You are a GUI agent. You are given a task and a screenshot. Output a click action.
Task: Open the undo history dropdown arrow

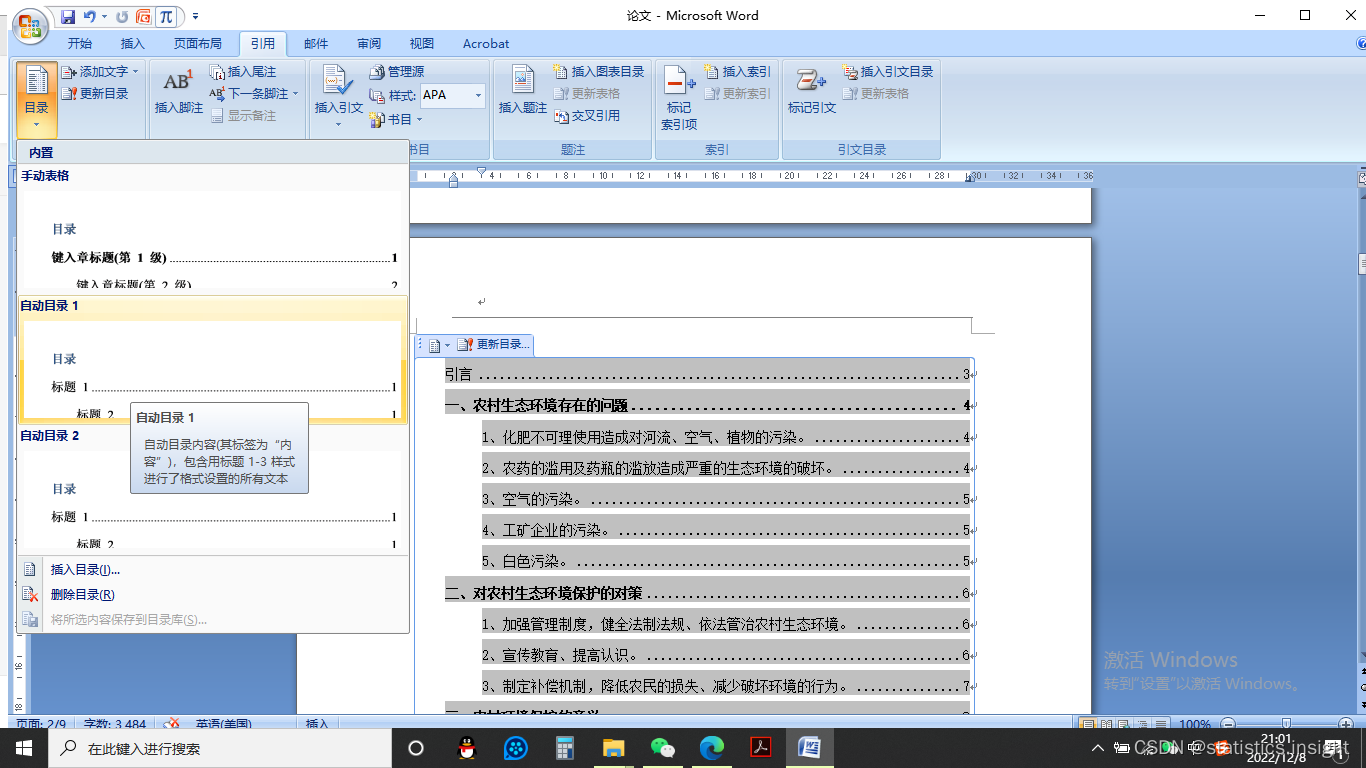[105, 16]
